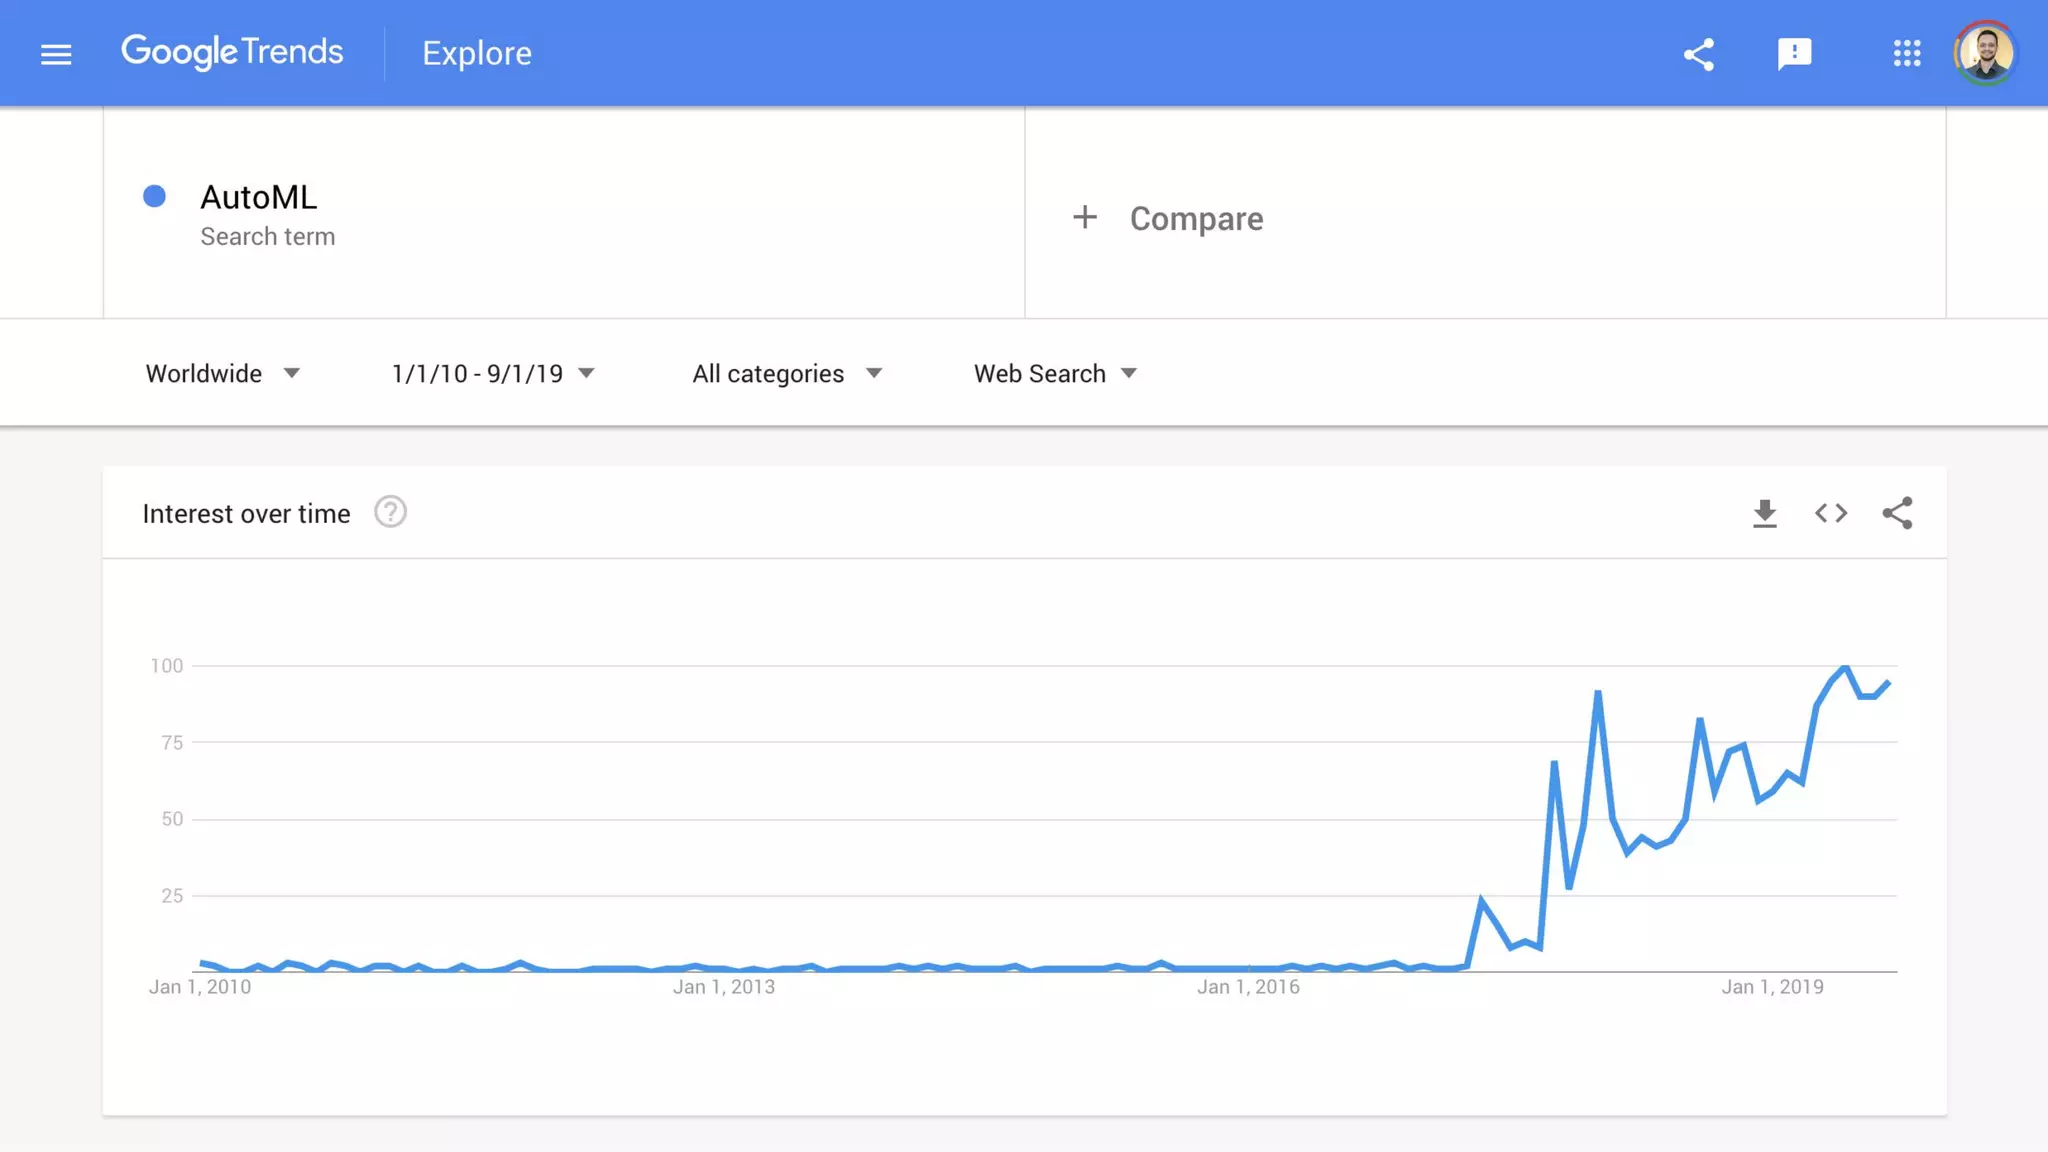Click the Jan 1, 2019 axis marker

pyautogui.click(x=1772, y=987)
